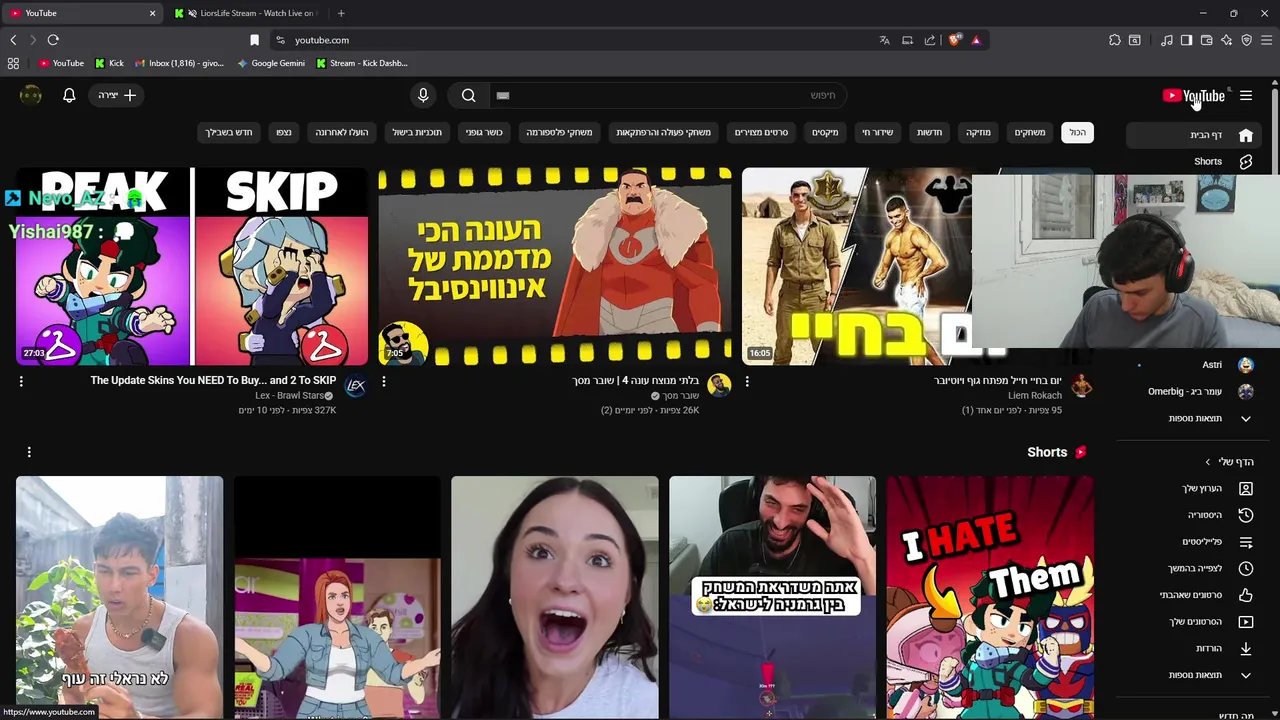The image size is (1280, 720).
Task: Select the 'שידור חי' filter chip
Action: point(878,132)
